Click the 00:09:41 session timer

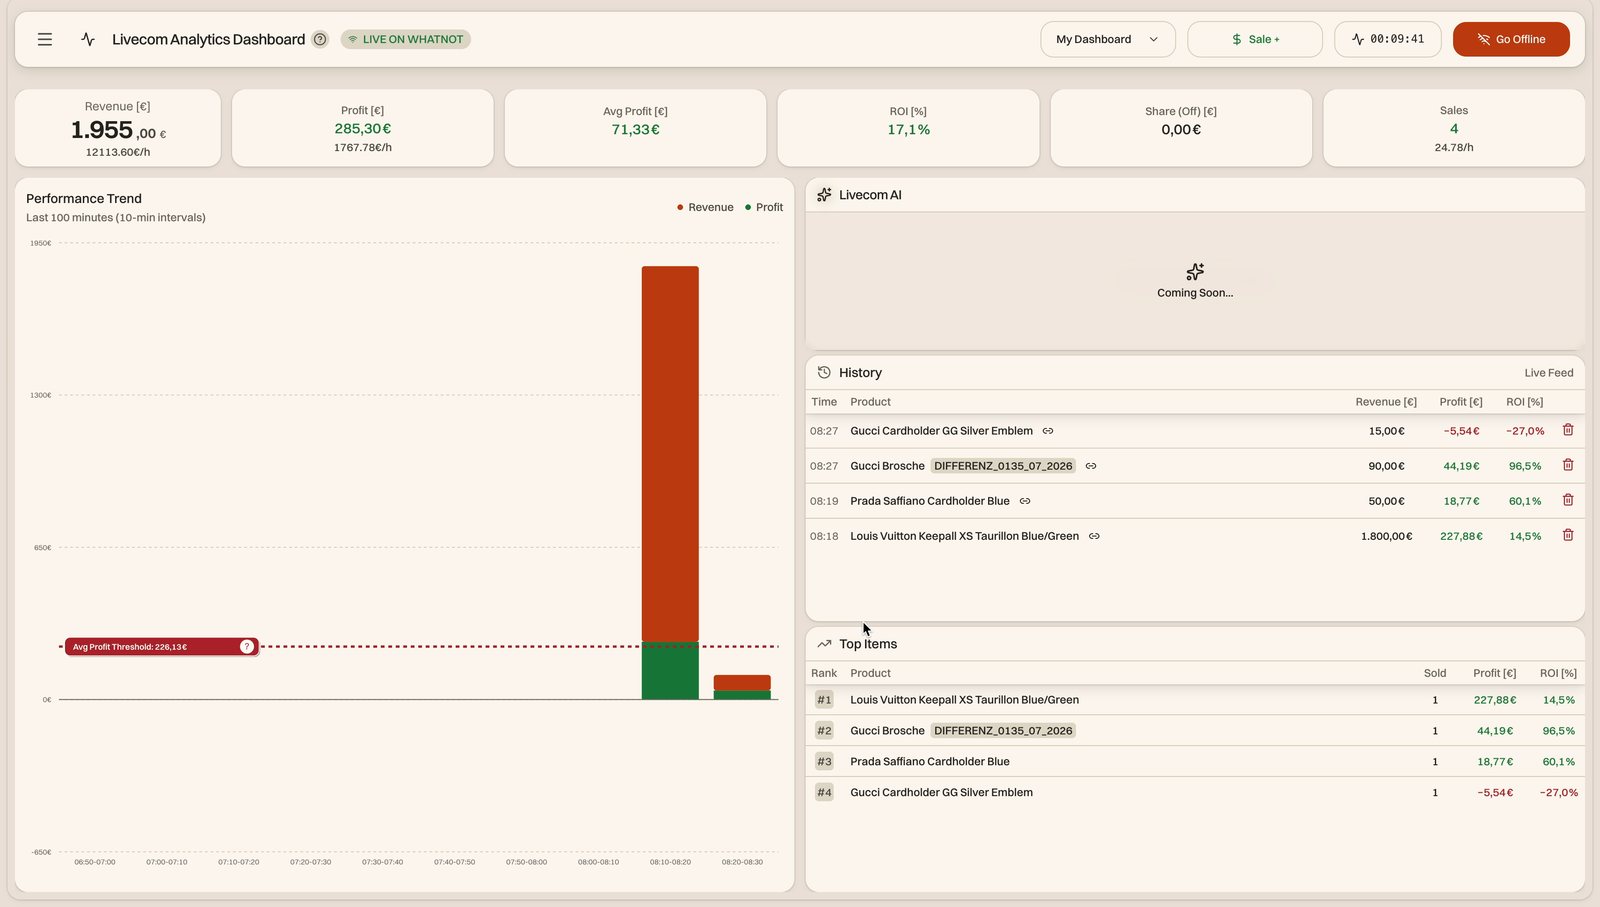pos(1388,40)
